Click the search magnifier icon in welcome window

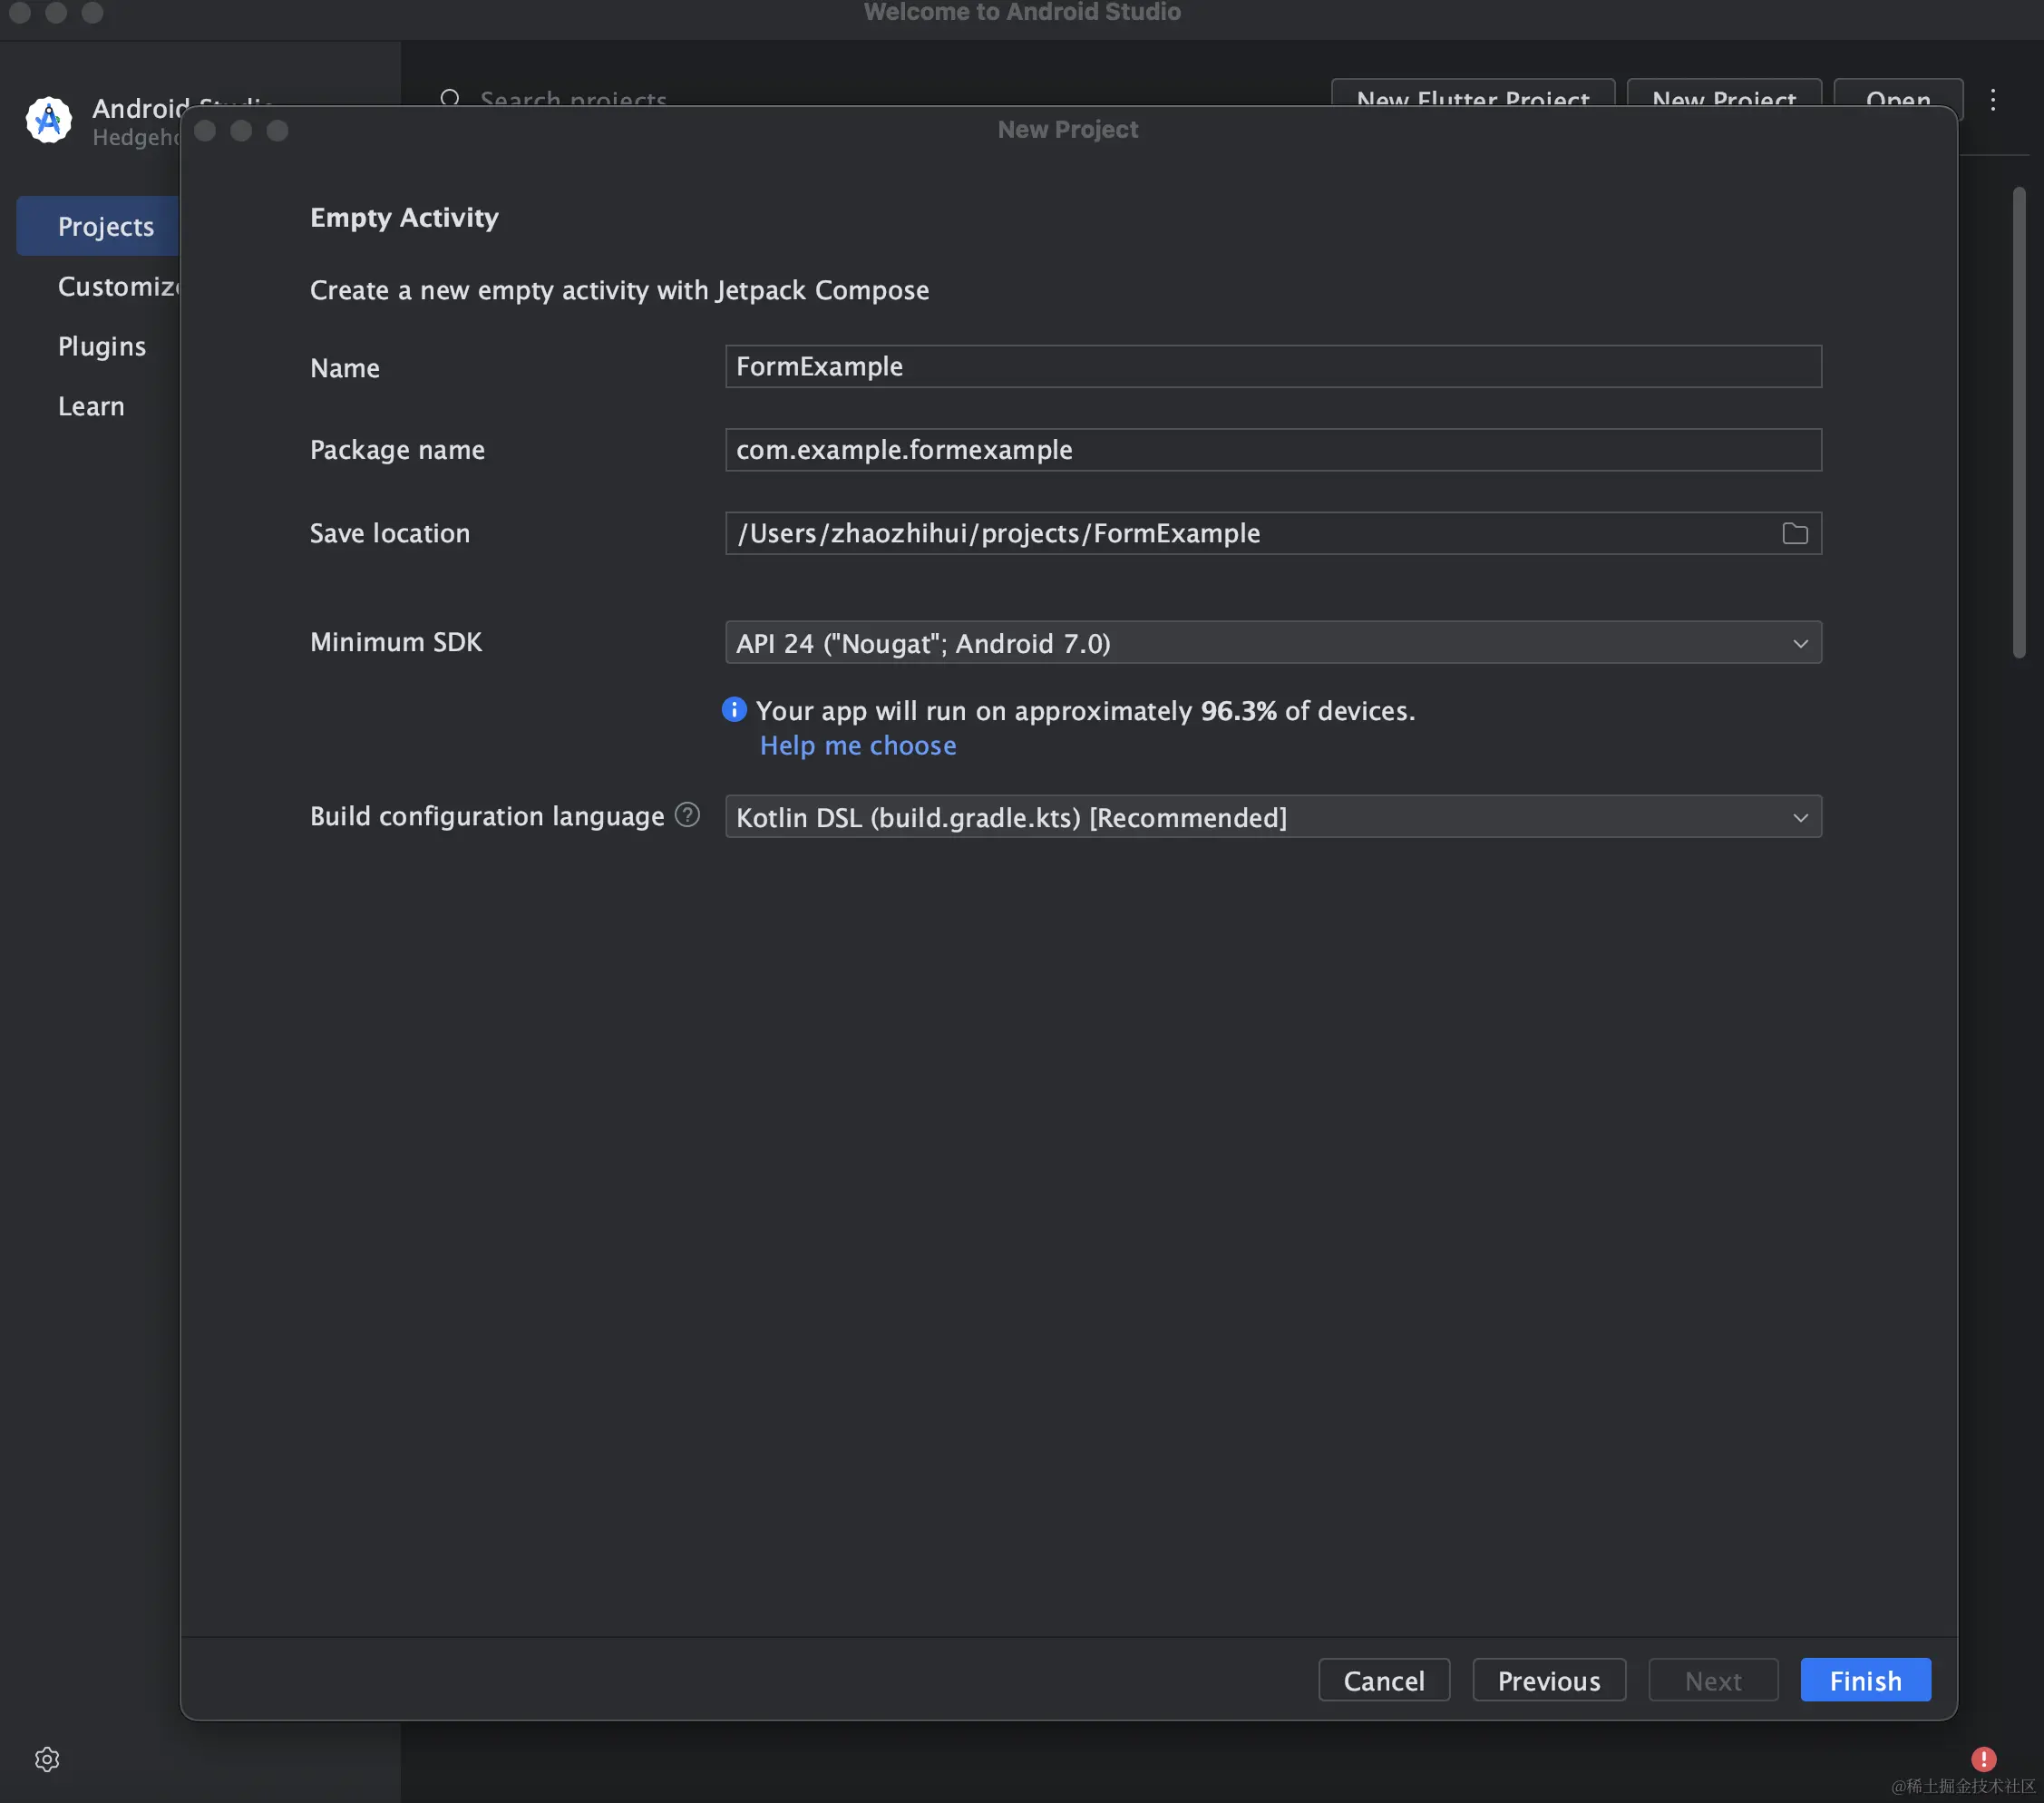(x=450, y=98)
